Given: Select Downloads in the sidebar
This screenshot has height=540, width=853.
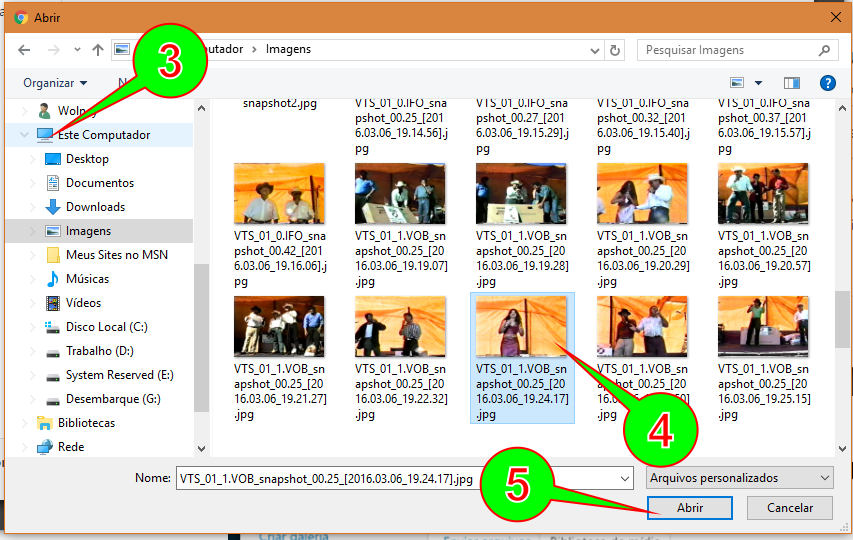Looking at the screenshot, I should pyautogui.click(x=95, y=207).
